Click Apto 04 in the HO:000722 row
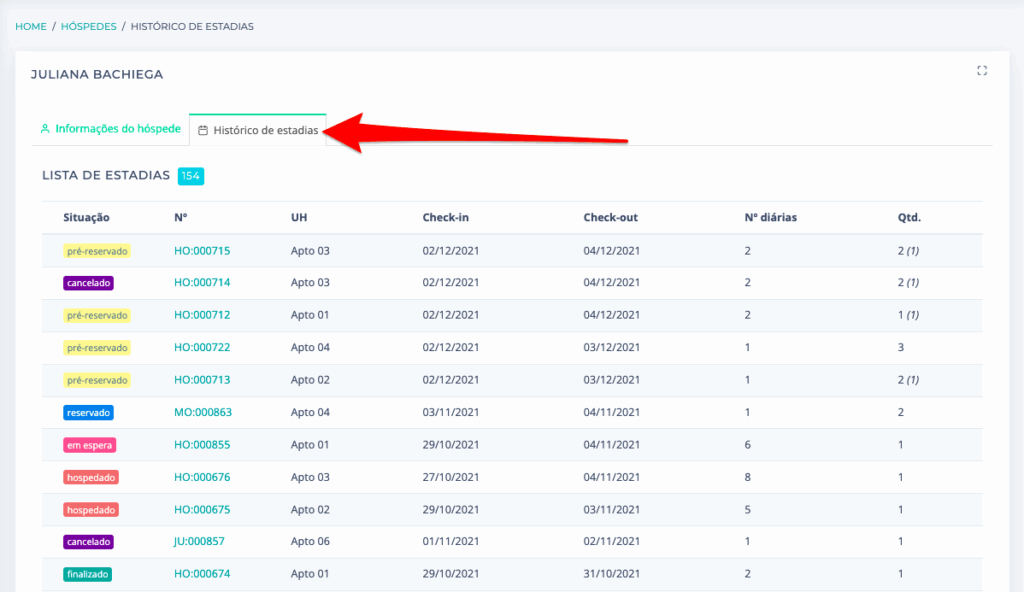Screen dimensions: 1024x592 pyautogui.click(x=310, y=347)
